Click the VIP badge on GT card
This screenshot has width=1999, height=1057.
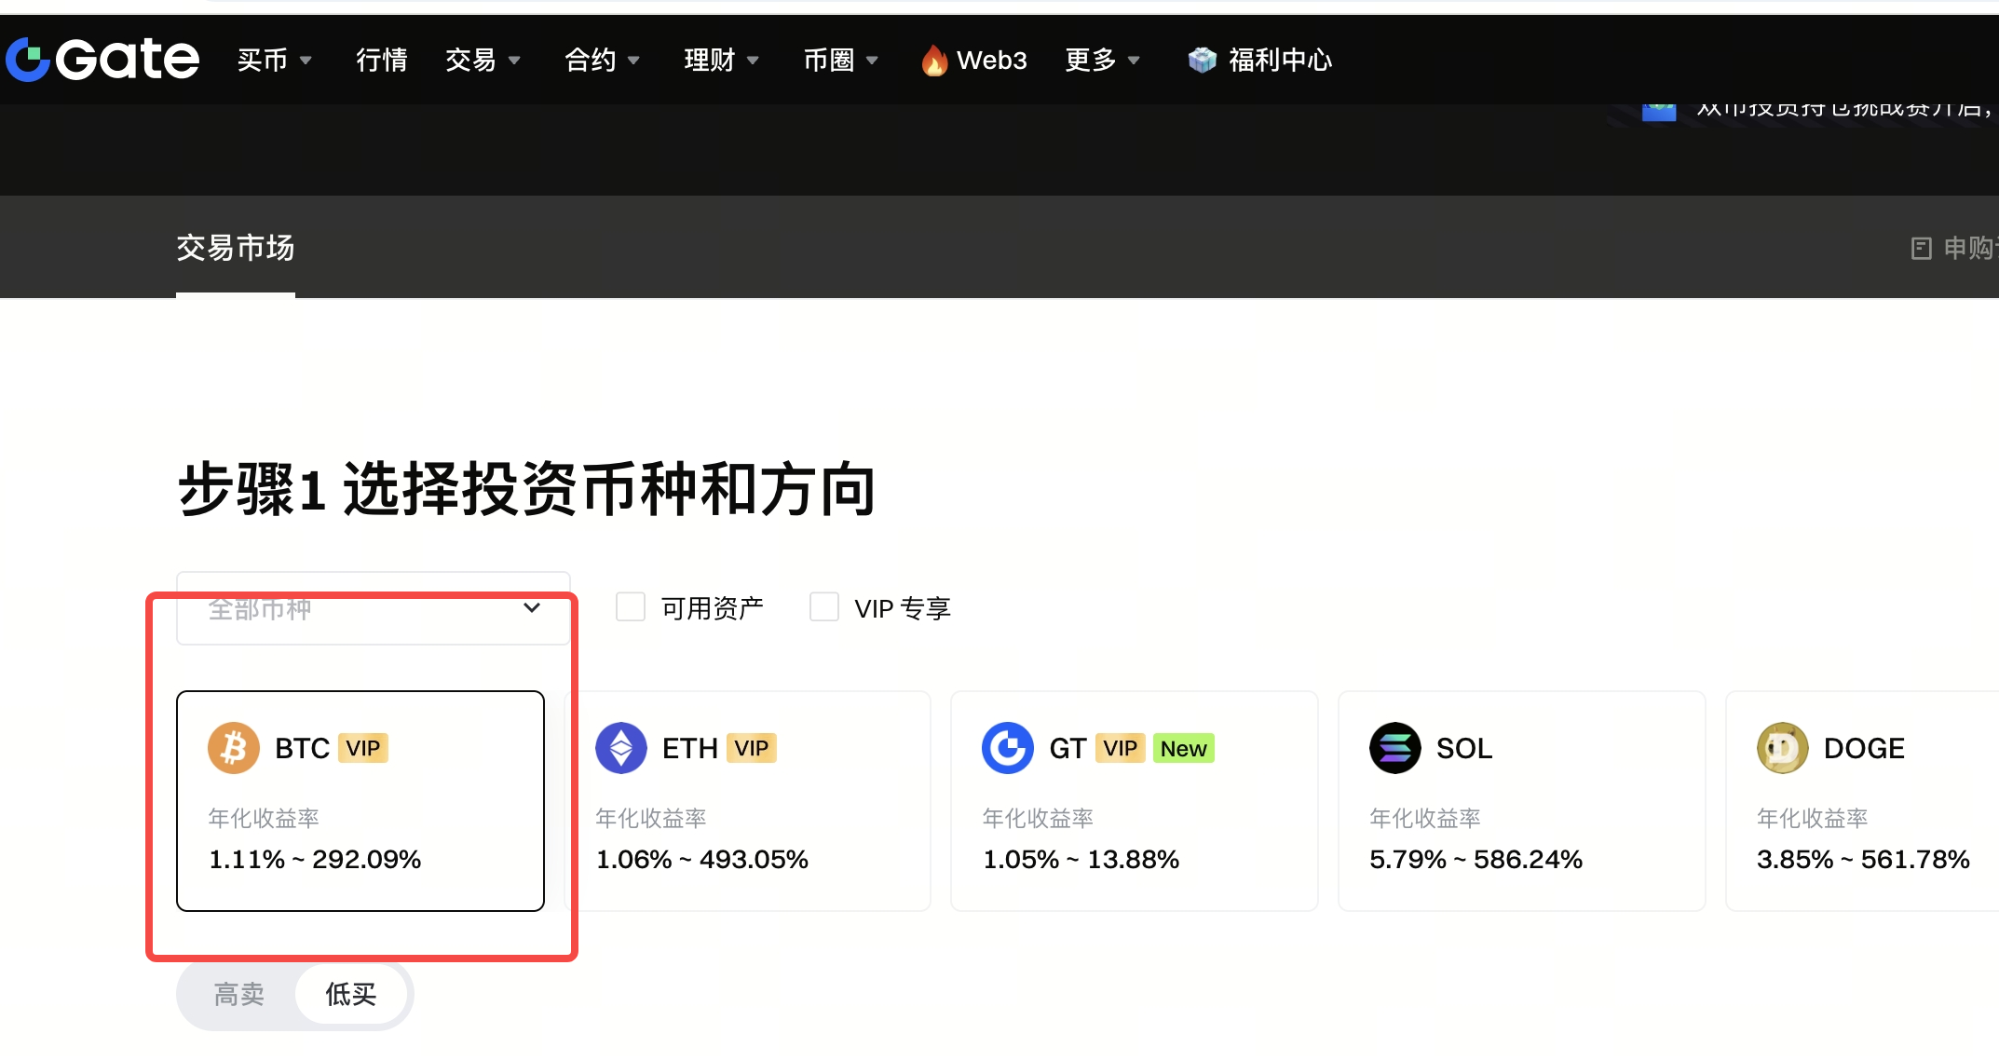point(1120,748)
